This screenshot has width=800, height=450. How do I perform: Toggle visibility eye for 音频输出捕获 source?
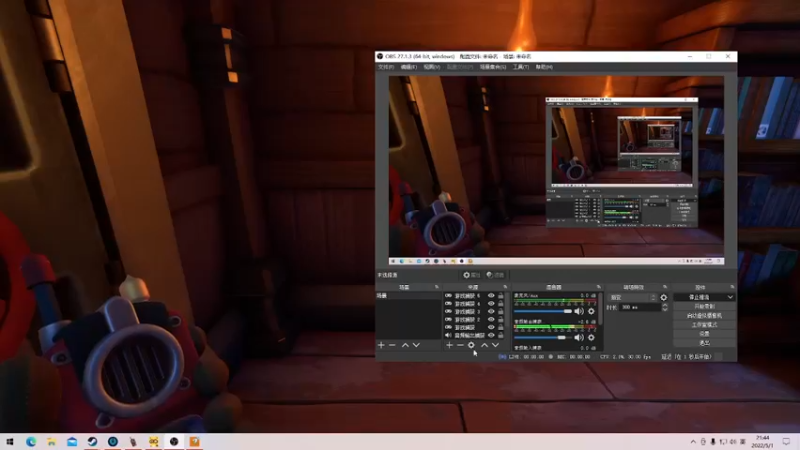tap(491, 335)
